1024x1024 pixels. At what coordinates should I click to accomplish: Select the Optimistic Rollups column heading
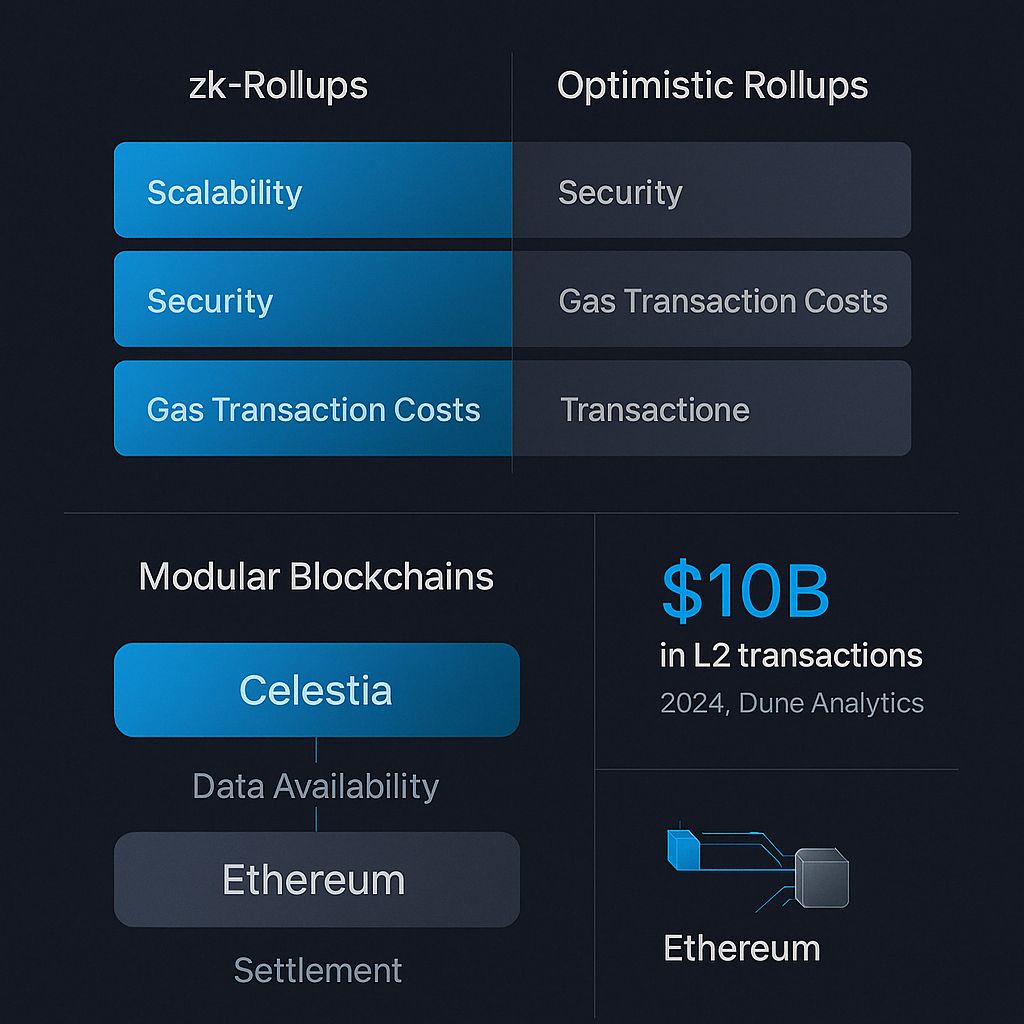click(x=712, y=86)
